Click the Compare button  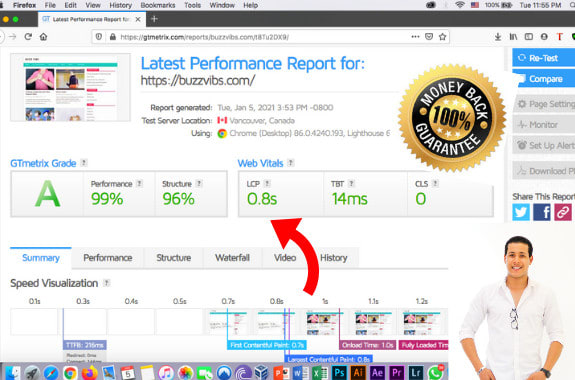(x=543, y=79)
